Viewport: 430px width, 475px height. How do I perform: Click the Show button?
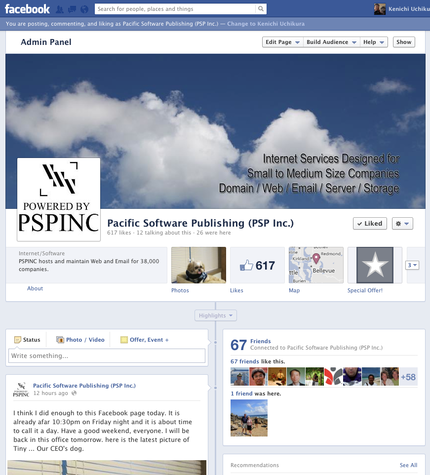pos(404,42)
